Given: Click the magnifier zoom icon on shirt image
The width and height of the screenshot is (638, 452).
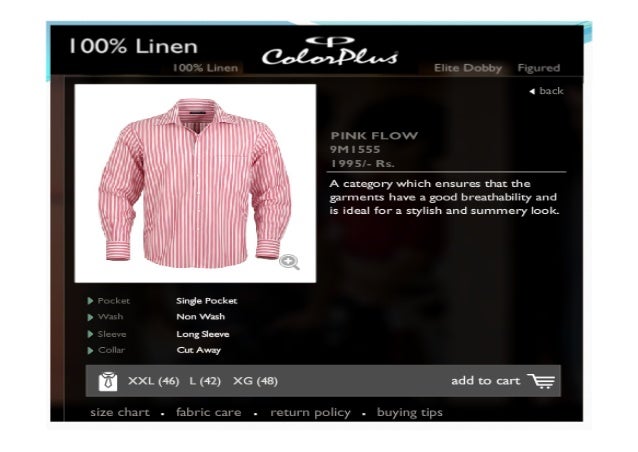Looking at the screenshot, I should tap(289, 262).
